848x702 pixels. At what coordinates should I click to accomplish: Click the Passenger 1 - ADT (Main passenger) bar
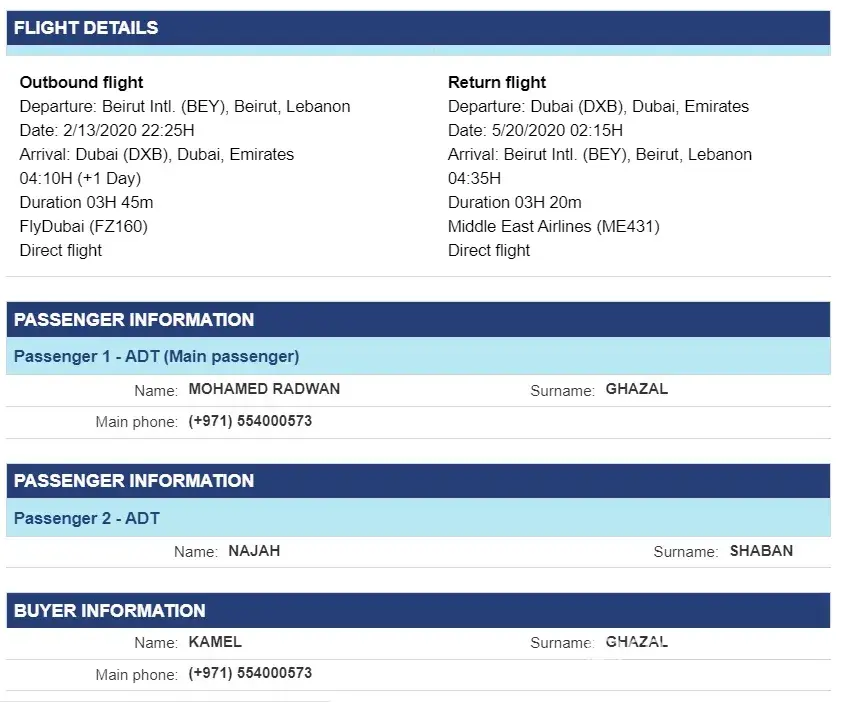pos(156,356)
